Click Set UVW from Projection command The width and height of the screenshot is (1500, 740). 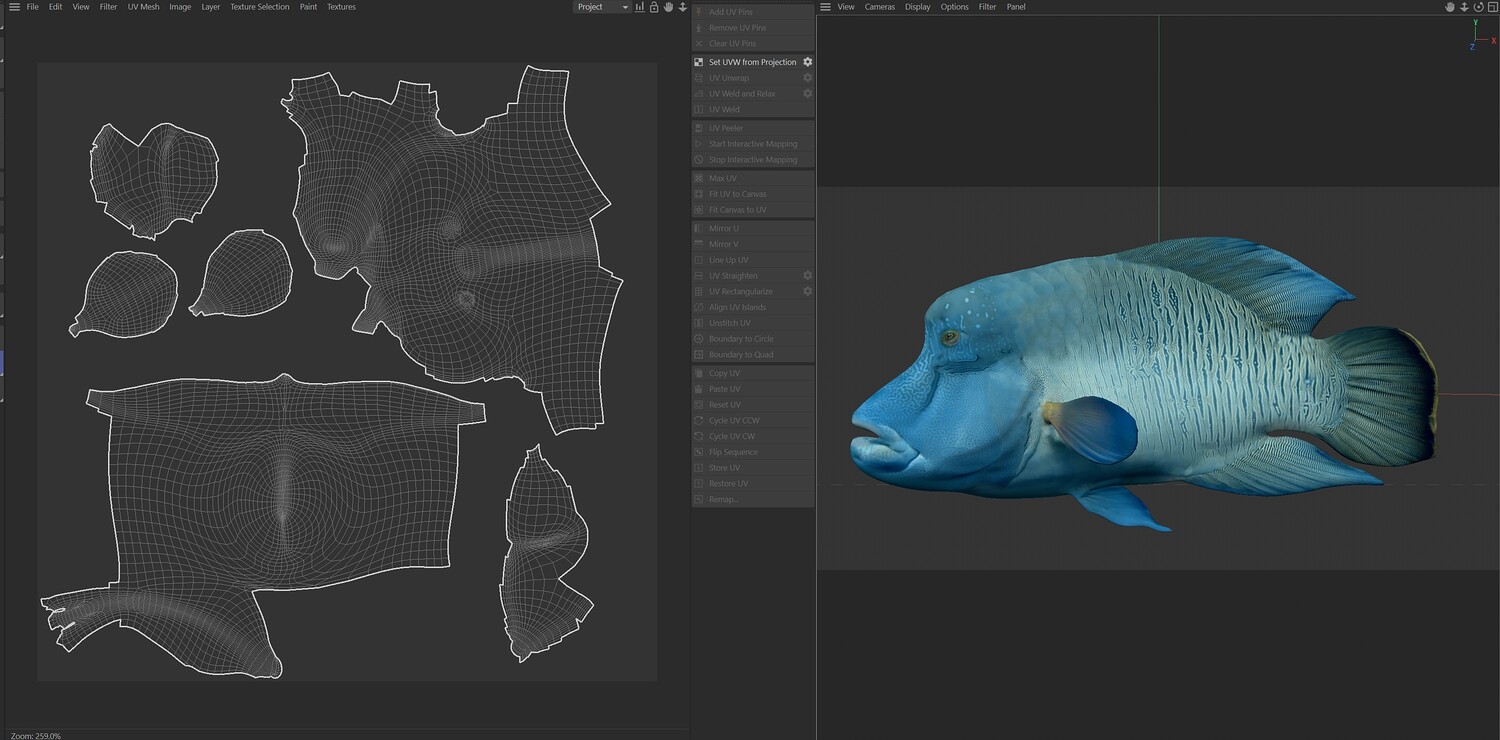(753, 62)
